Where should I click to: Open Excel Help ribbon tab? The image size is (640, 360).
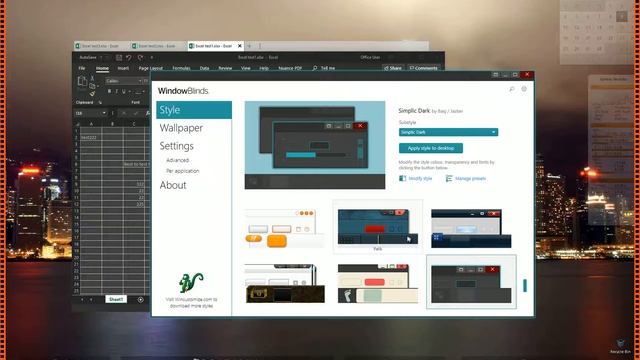coord(264,68)
